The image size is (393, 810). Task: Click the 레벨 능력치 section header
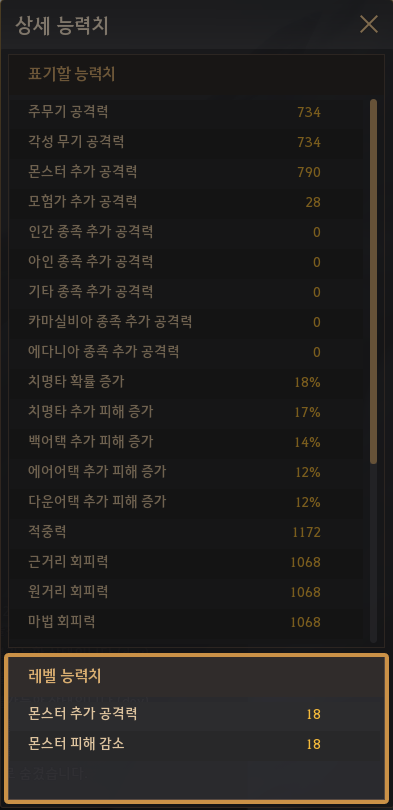tap(65, 676)
